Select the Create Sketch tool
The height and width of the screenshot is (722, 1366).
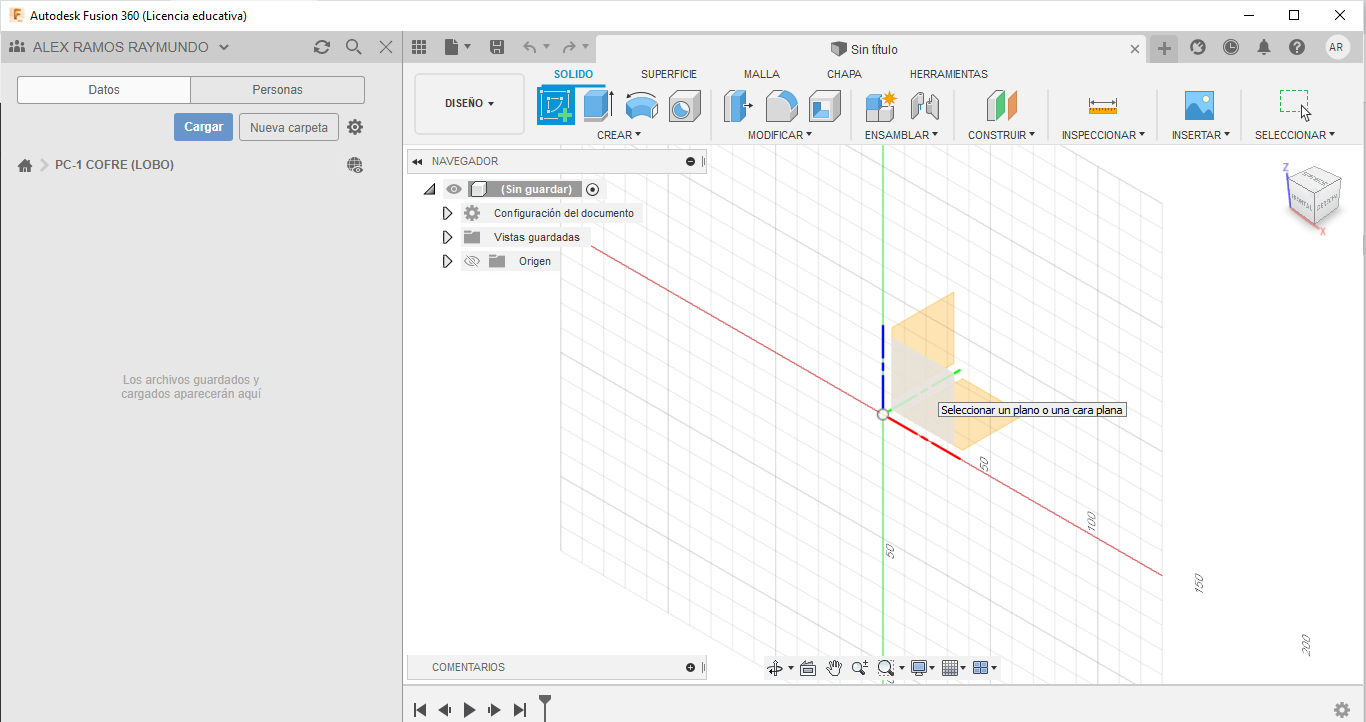[556, 105]
